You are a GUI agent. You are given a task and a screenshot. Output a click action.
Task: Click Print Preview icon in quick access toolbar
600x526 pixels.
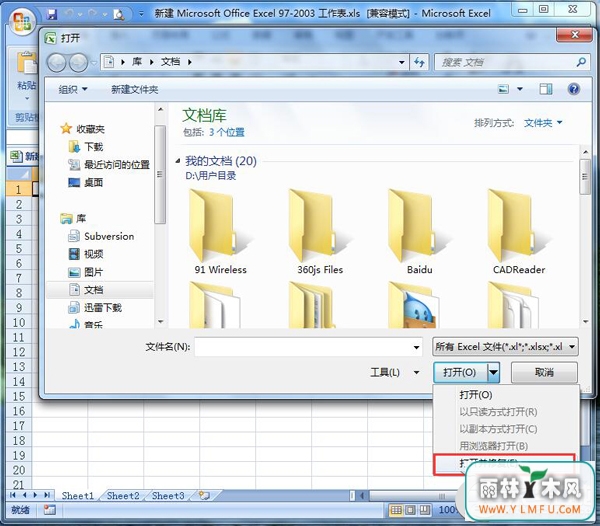pos(119,15)
